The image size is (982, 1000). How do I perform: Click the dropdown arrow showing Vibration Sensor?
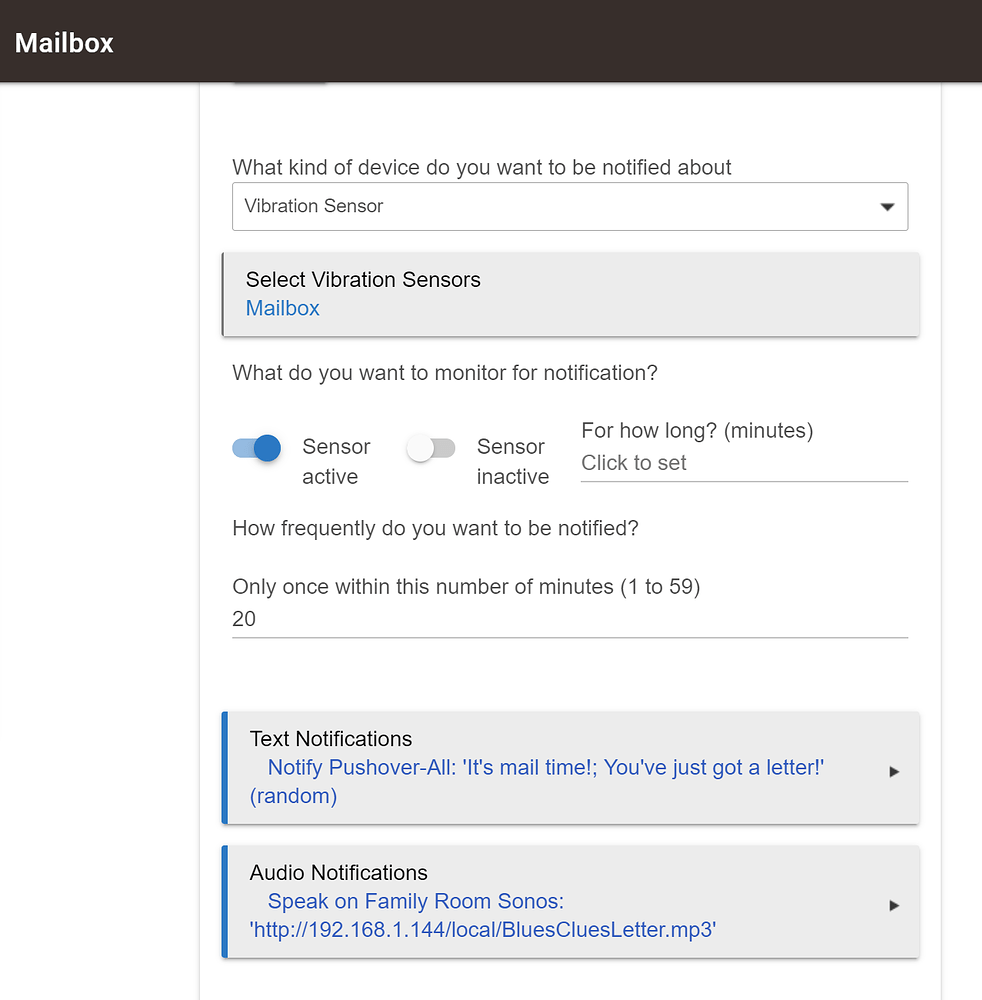pyautogui.click(x=886, y=206)
